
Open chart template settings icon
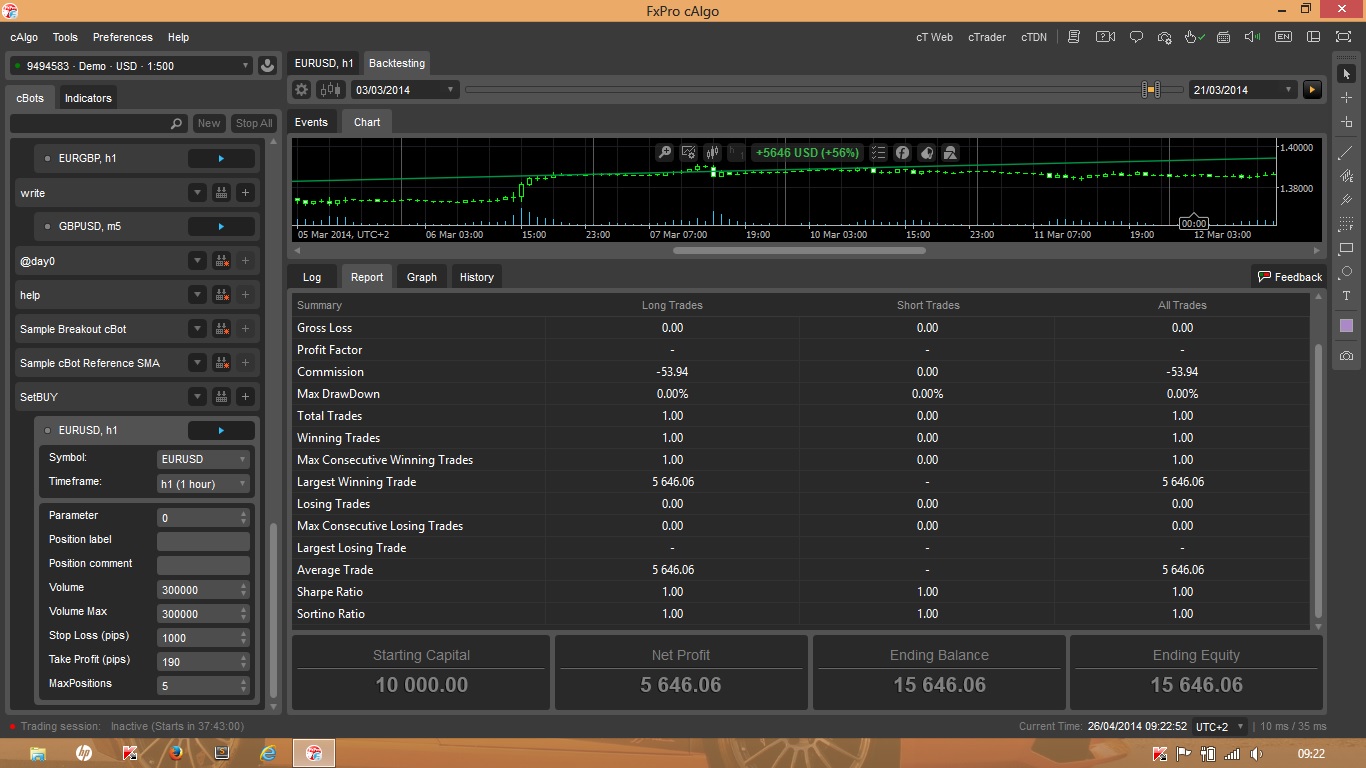688,152
